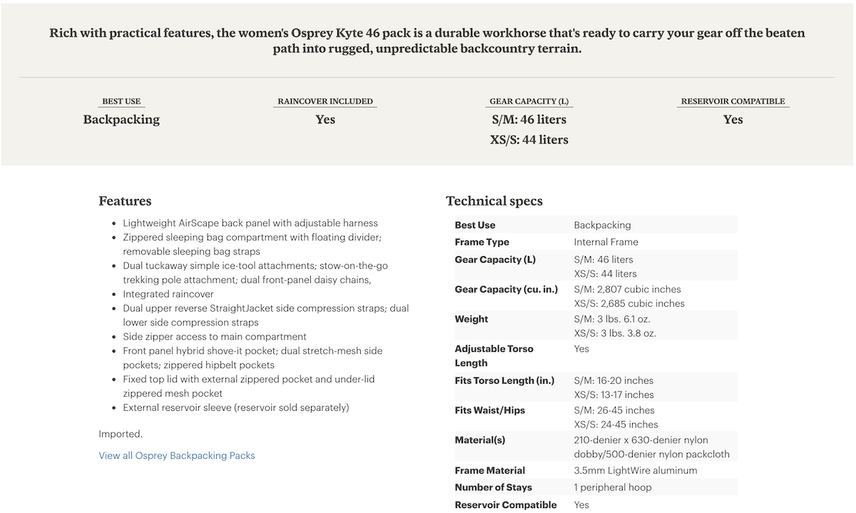Click the 'Fits Waist/Hips' spec label
Image resolution: width=856 pixels, height=513 pixels.
(x=490, y=410)
